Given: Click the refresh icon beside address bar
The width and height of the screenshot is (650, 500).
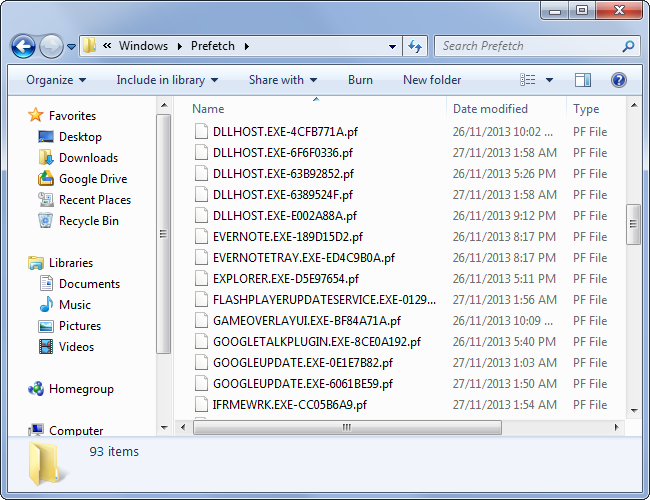Looking at the screenshot, I should 415,46.
